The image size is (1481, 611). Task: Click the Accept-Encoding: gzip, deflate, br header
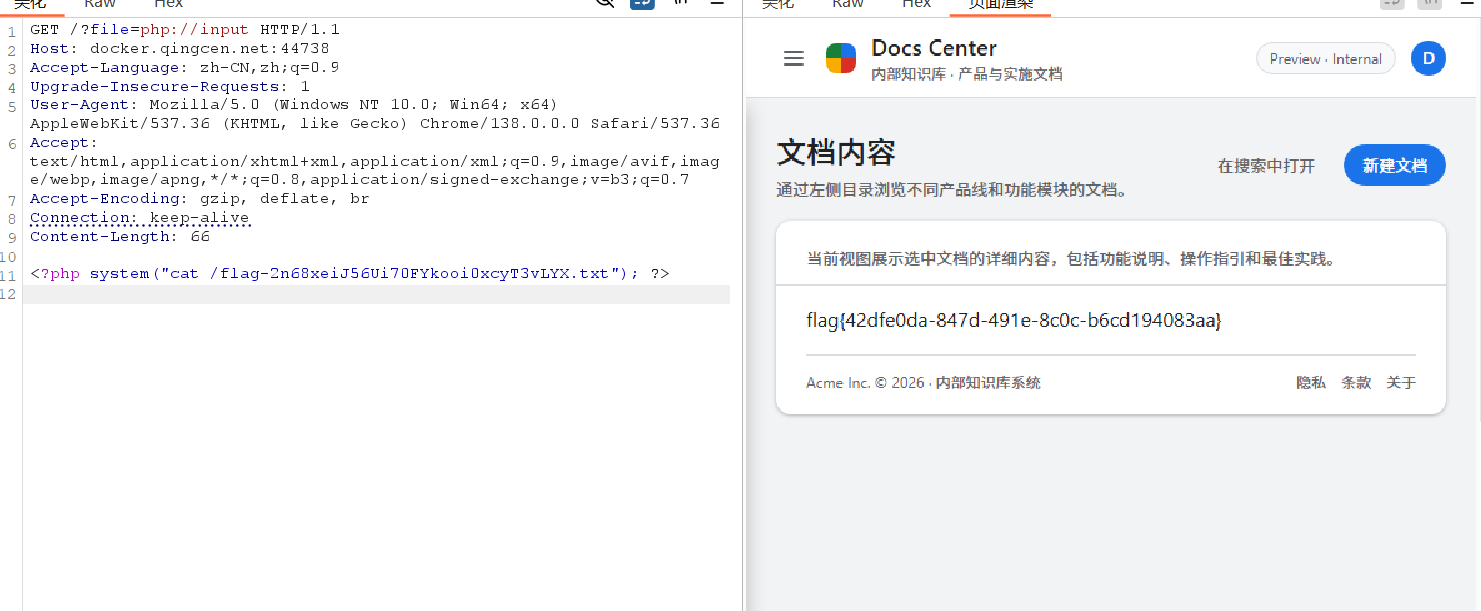[x=200, y=199]
